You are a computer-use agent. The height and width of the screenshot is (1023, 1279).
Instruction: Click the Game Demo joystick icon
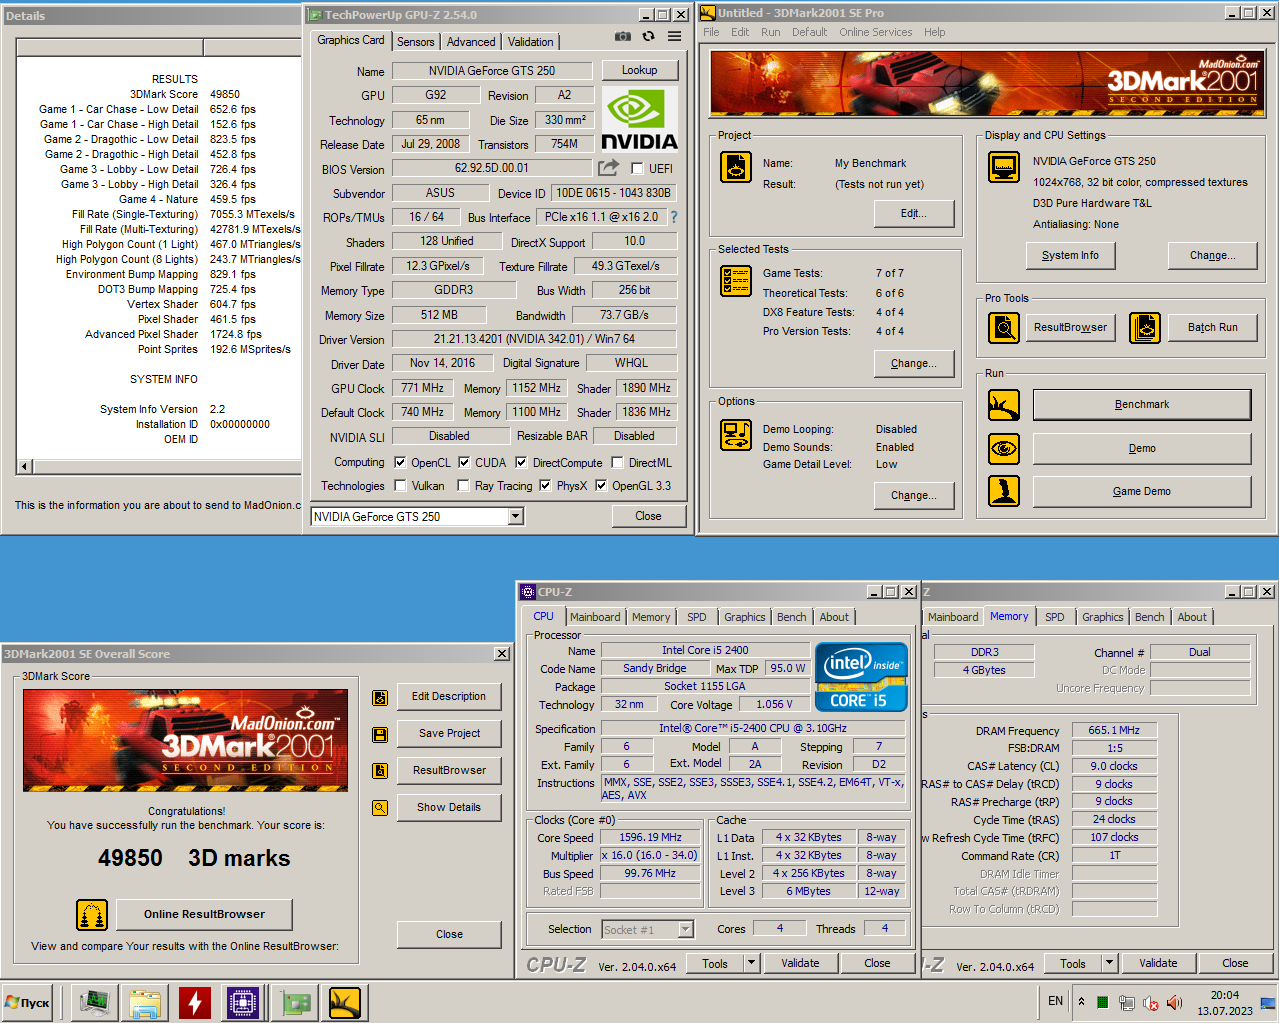[x=1004, y=491]
